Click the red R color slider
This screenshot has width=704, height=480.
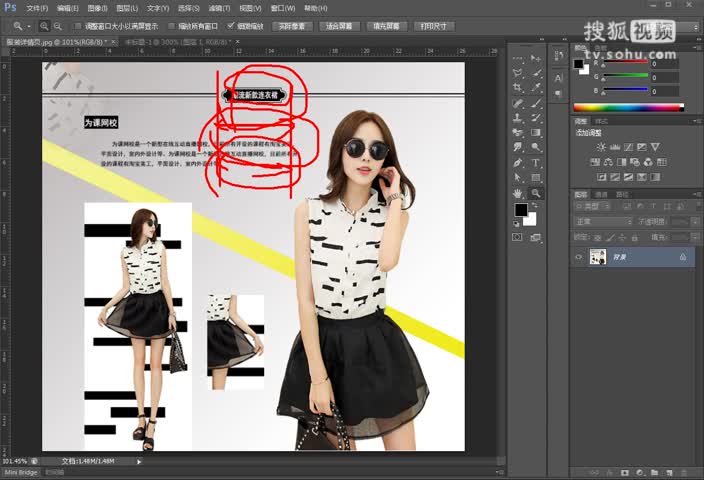(x=625, y=62)
